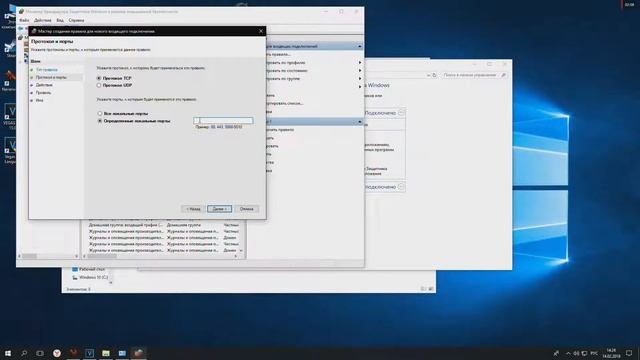
Task: Open the taskbar clock and date
Action: (x=611, y=353)
